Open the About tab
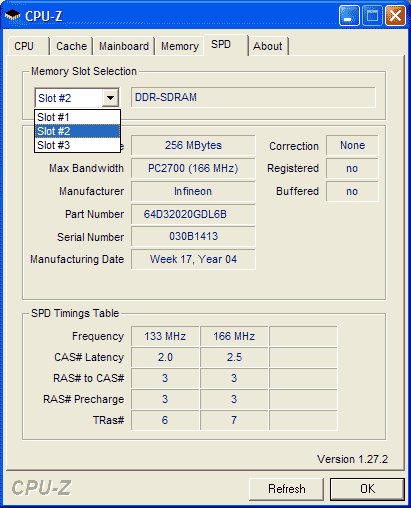This screenshot has width=411, height=508. click(268, 46)
